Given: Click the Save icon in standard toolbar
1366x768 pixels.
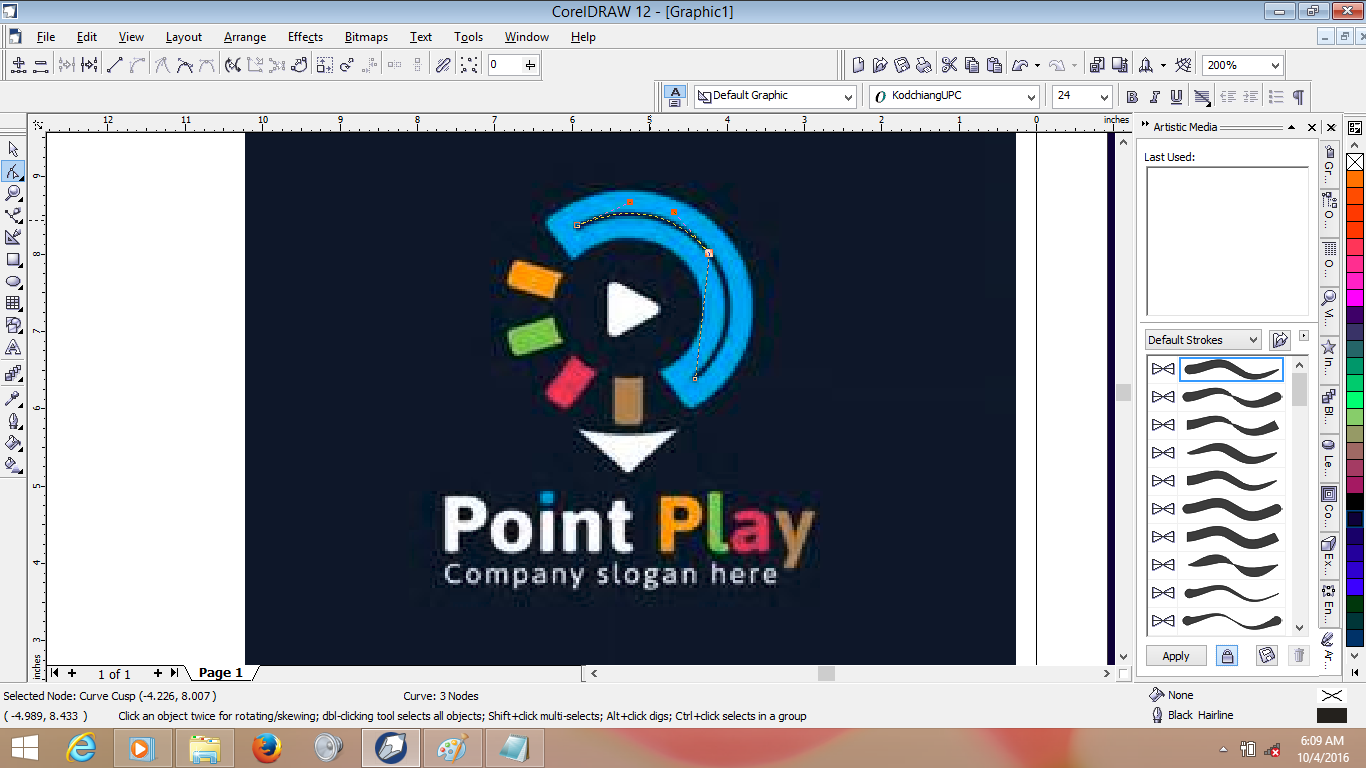Looking at the screenshot, I should tap(902, 65).
